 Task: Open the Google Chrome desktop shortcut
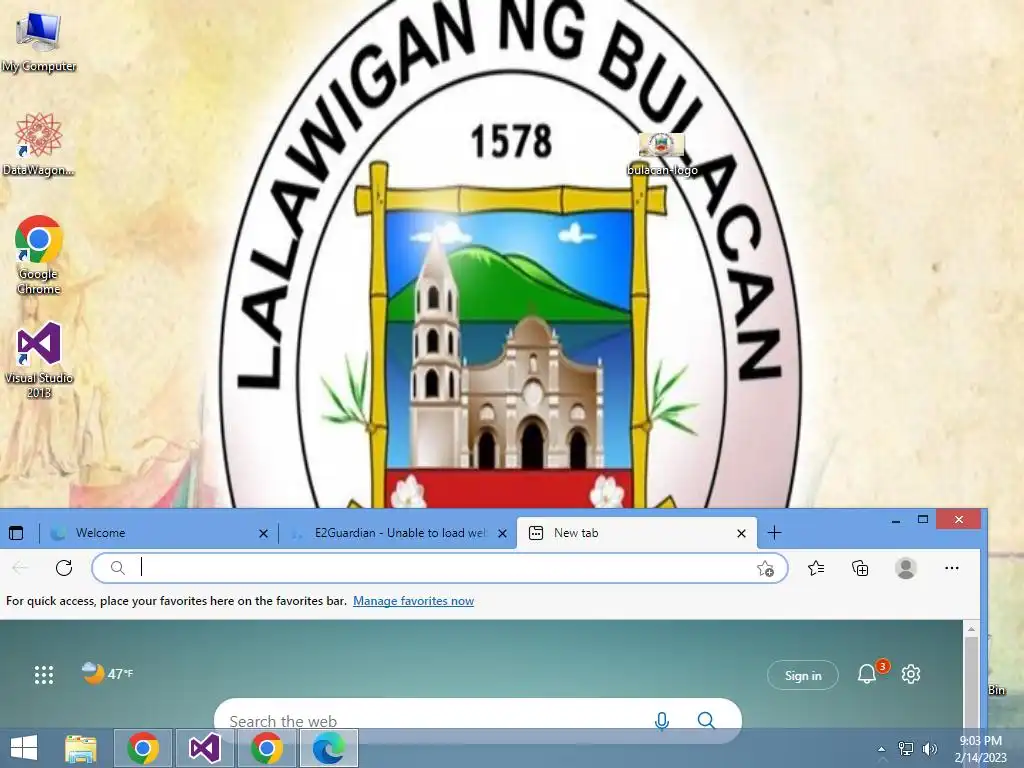pos(39,255)
